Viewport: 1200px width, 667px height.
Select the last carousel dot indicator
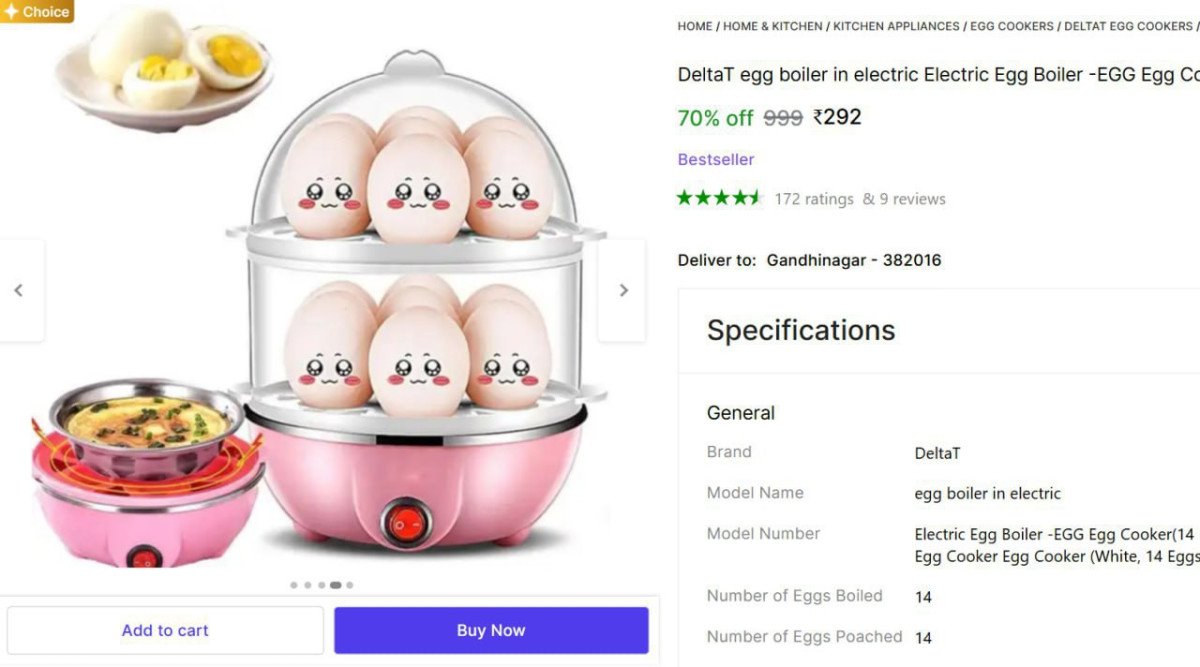[x=350, y=585]
